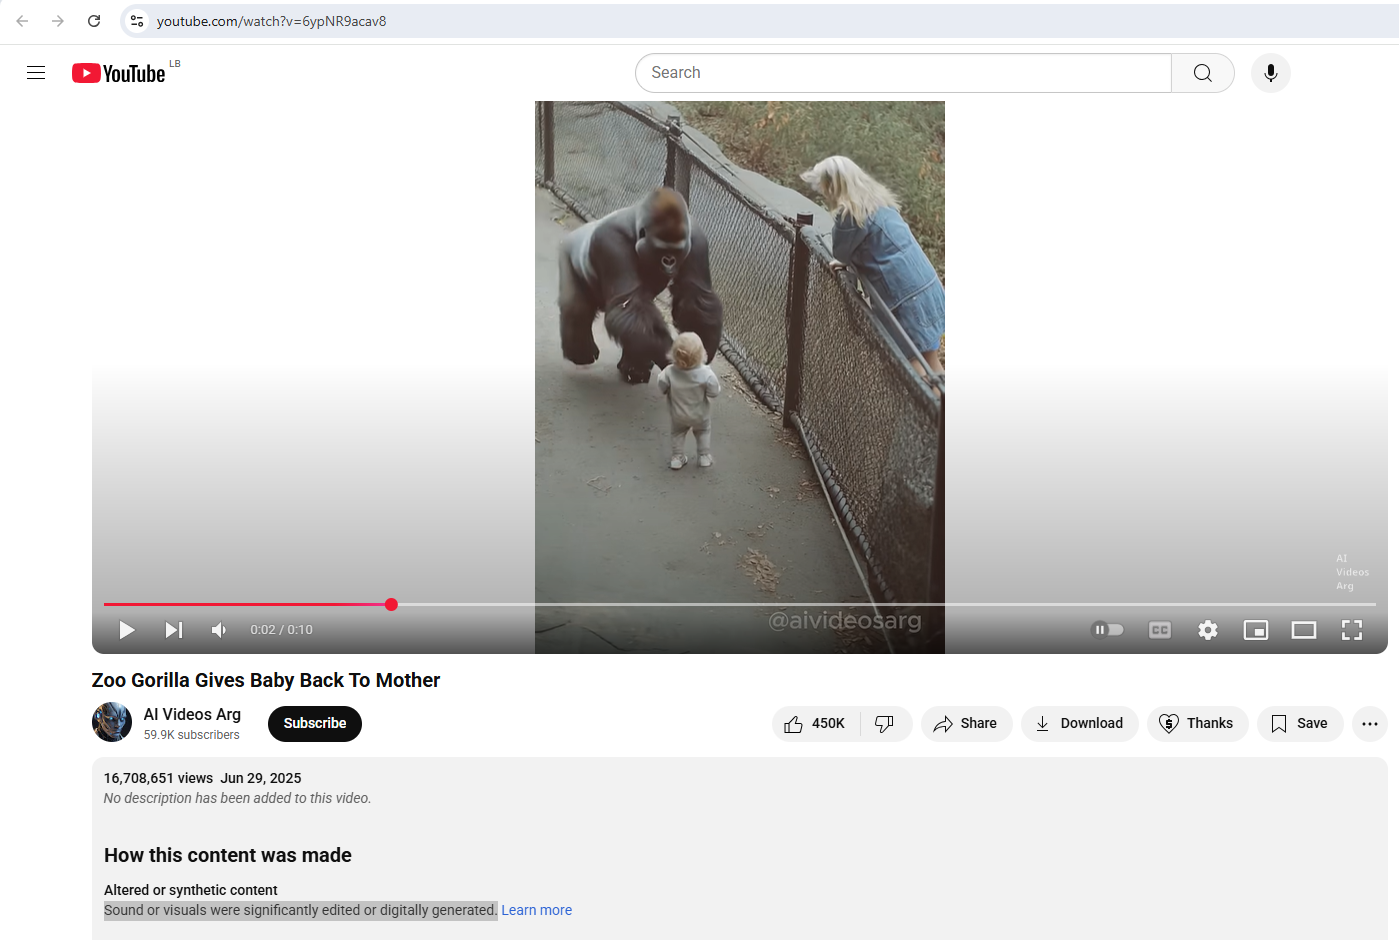Open the video's more actions menu
The height and width of the screenshot is (940, 1399).
(x=1369, y=723)
